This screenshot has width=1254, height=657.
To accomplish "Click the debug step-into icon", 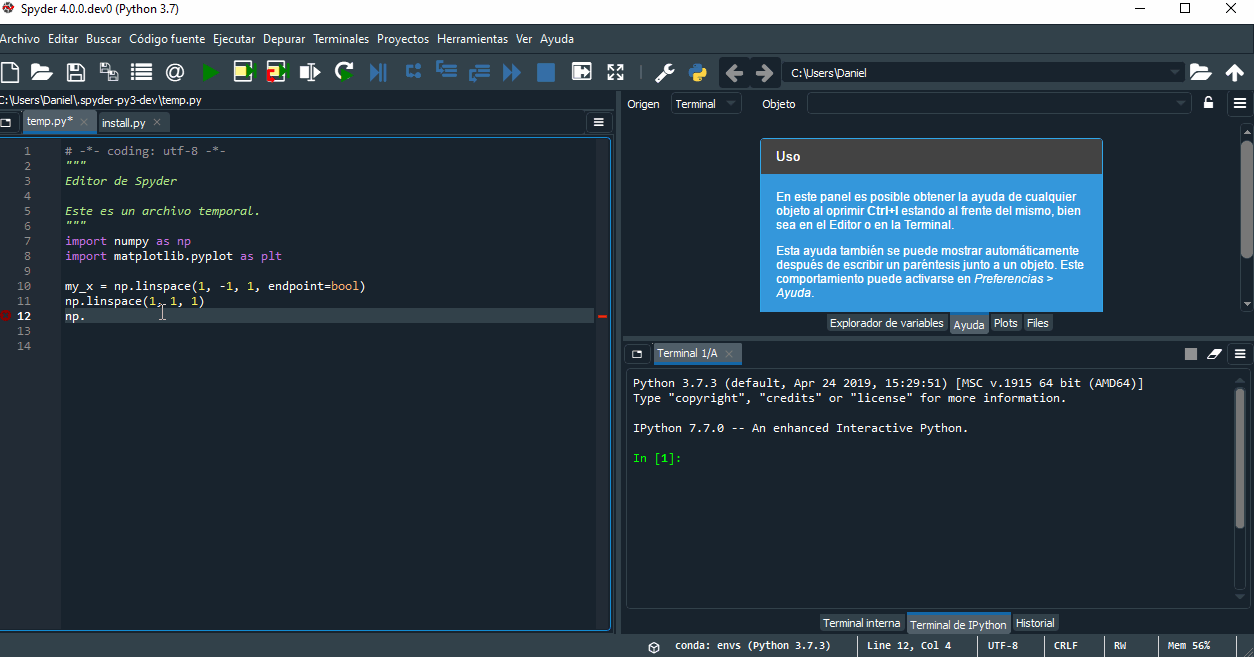I will 446,72.
